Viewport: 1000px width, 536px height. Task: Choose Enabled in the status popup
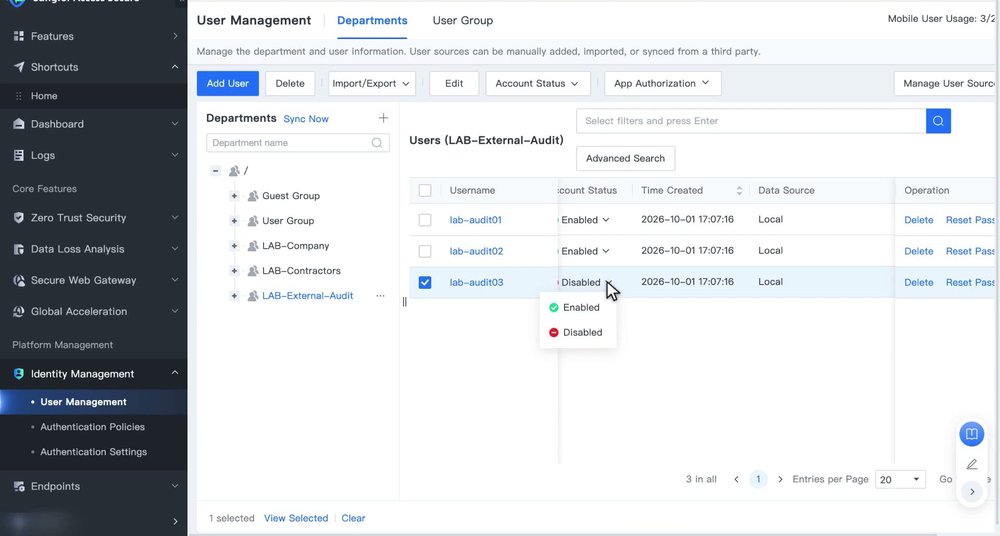pos(577,308)
